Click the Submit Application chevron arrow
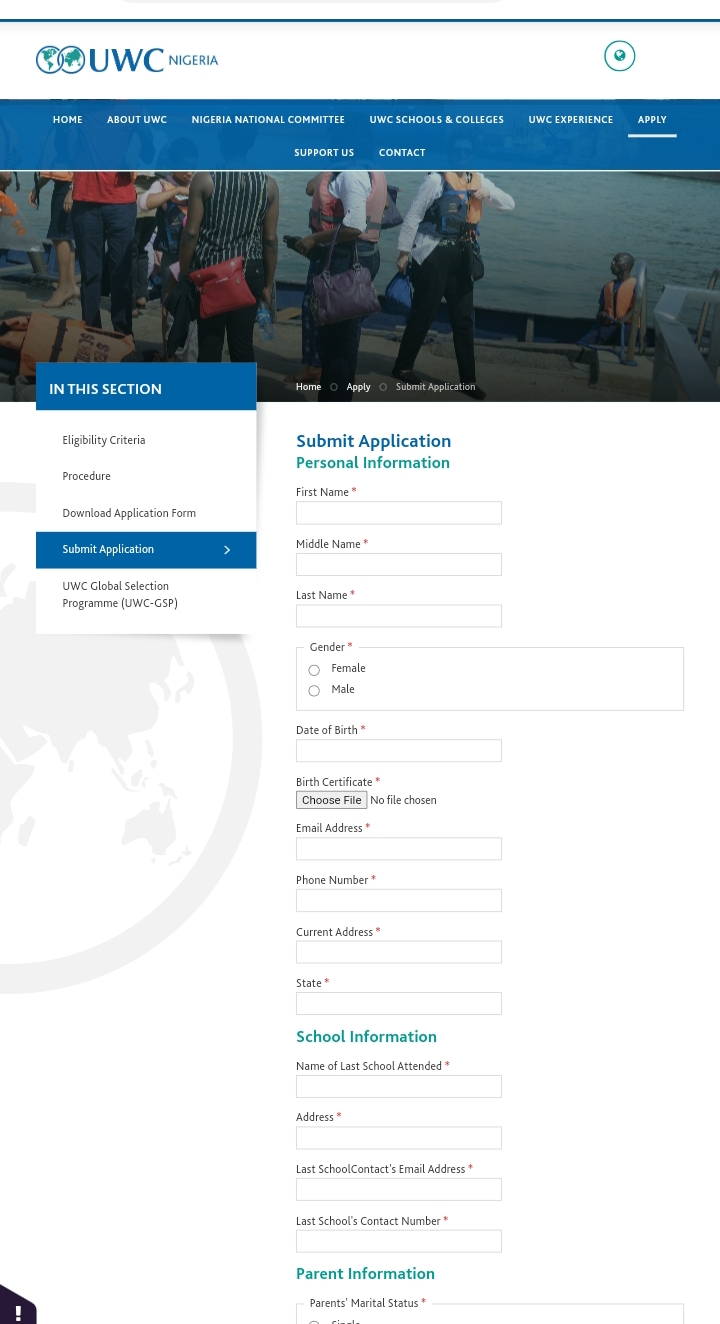The width and height of the screenshot is (720, 1324). 227,550
